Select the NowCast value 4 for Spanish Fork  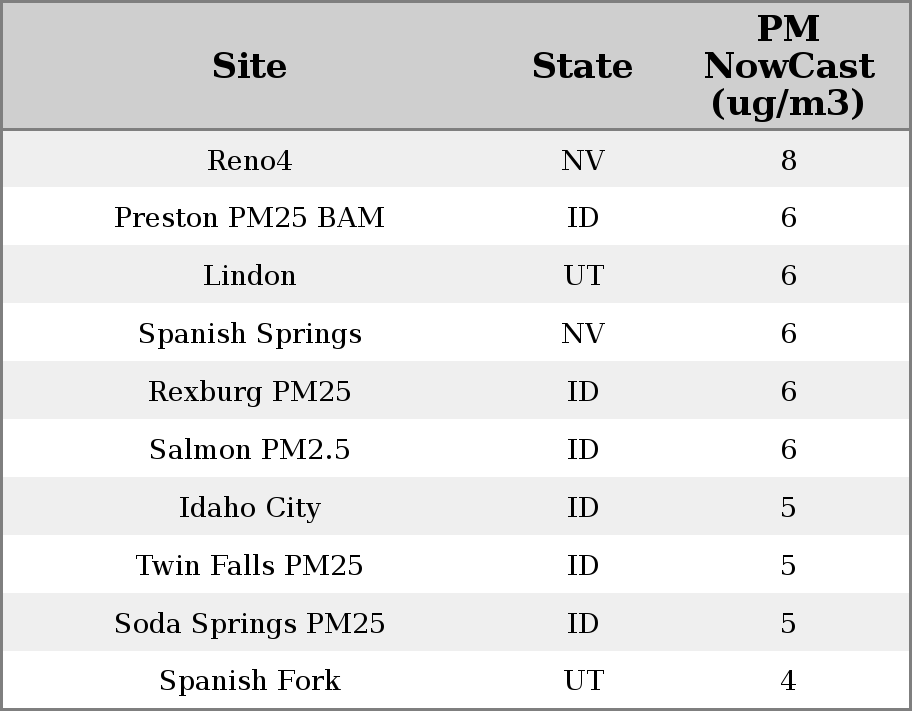[788, 681]
